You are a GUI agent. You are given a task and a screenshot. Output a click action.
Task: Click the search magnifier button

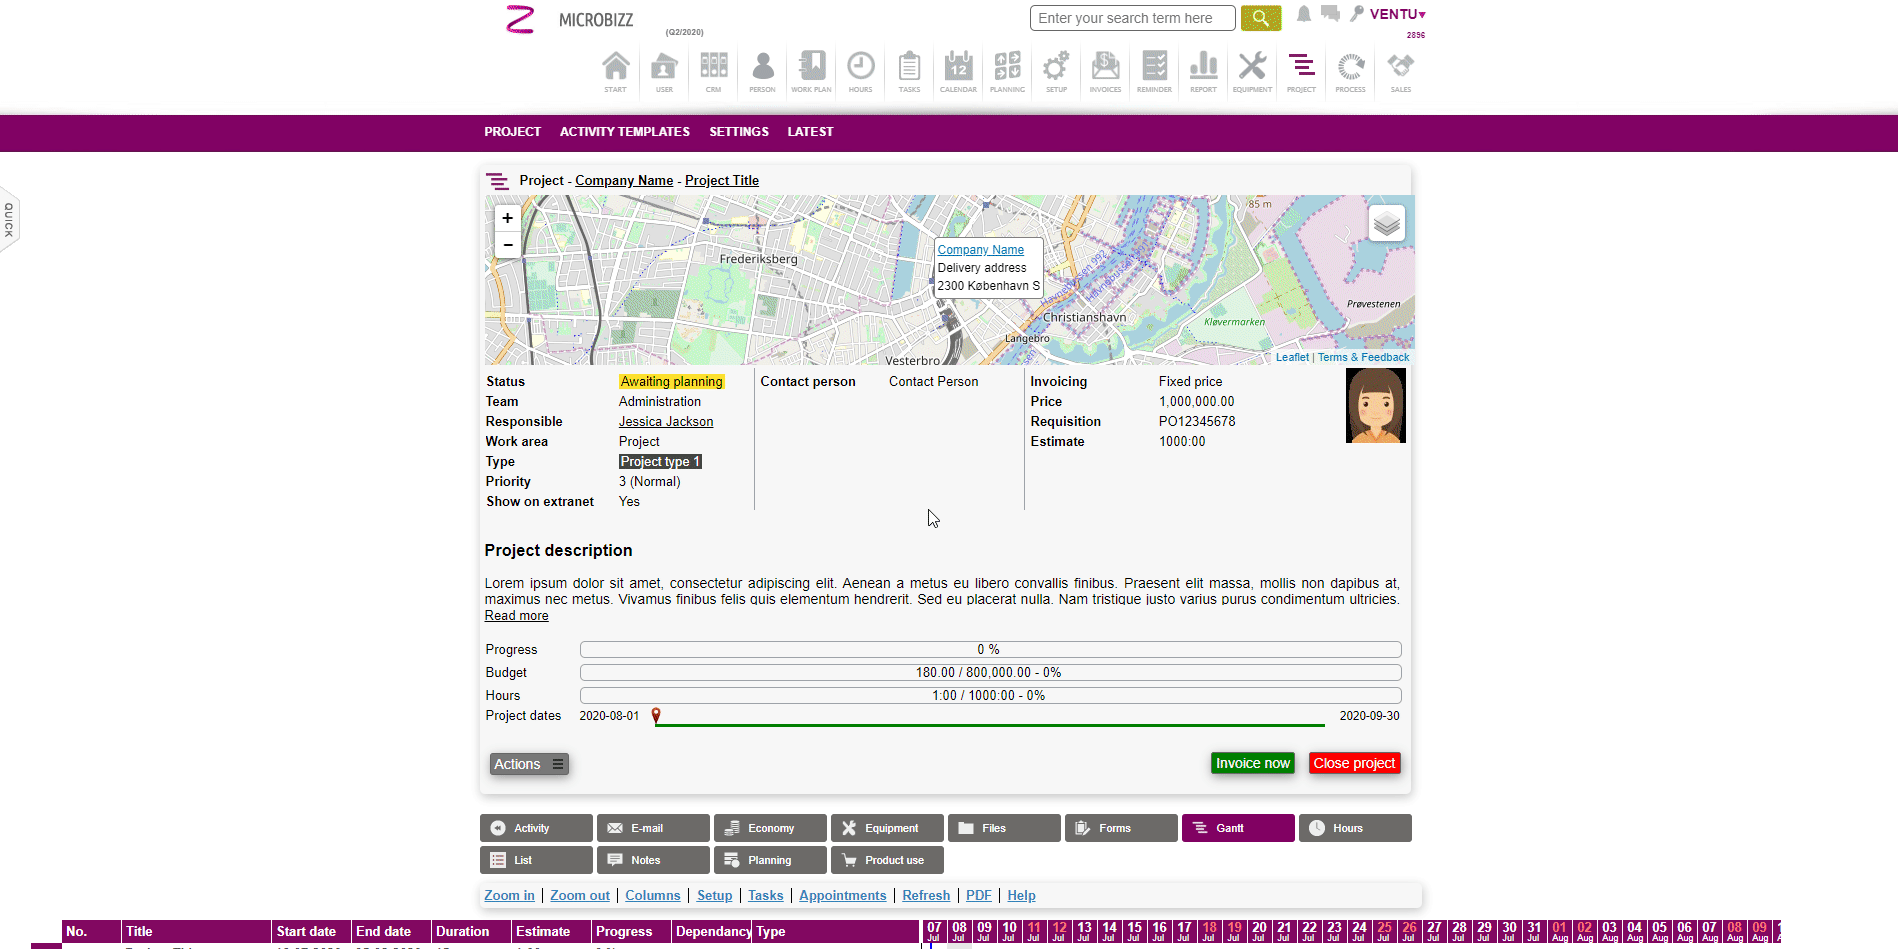pyautogui.click(x=1260, y=18)
